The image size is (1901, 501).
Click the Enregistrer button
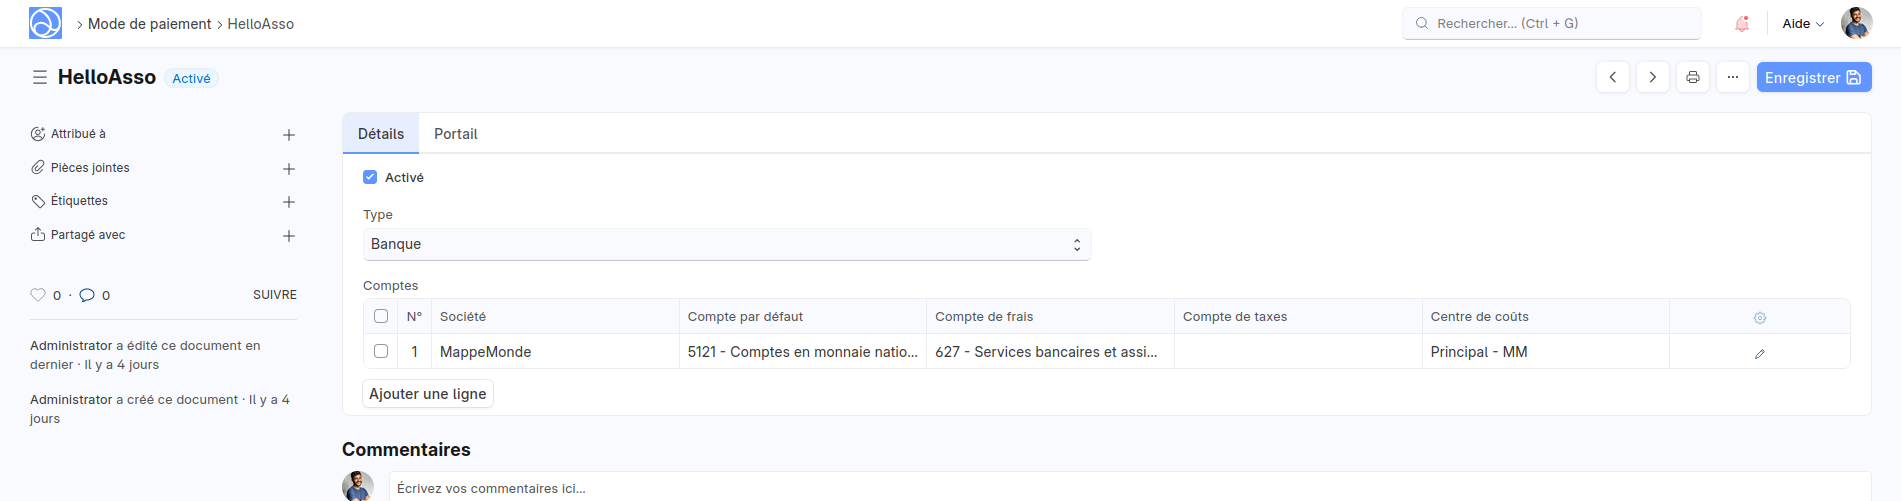tap(1813, 77)
